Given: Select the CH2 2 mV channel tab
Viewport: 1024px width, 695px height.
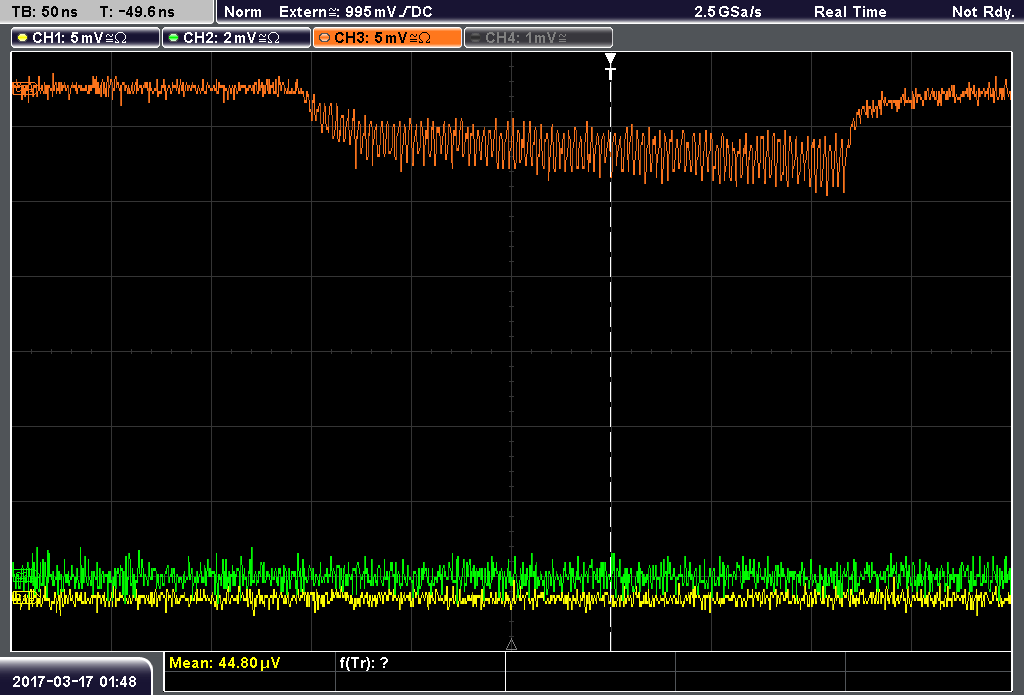Looking at the screenshot, I should click(236, 38).
